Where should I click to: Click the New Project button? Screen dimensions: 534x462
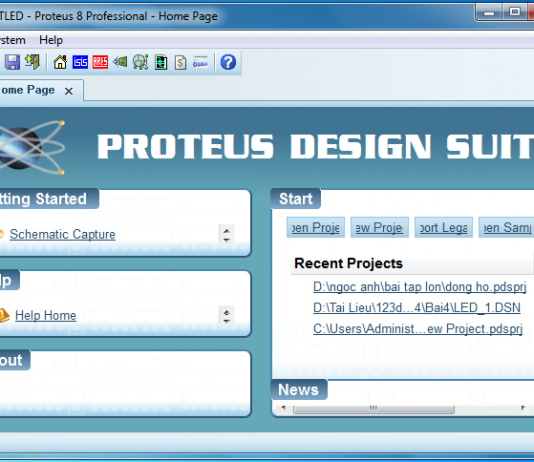click(x=379, y=227)
